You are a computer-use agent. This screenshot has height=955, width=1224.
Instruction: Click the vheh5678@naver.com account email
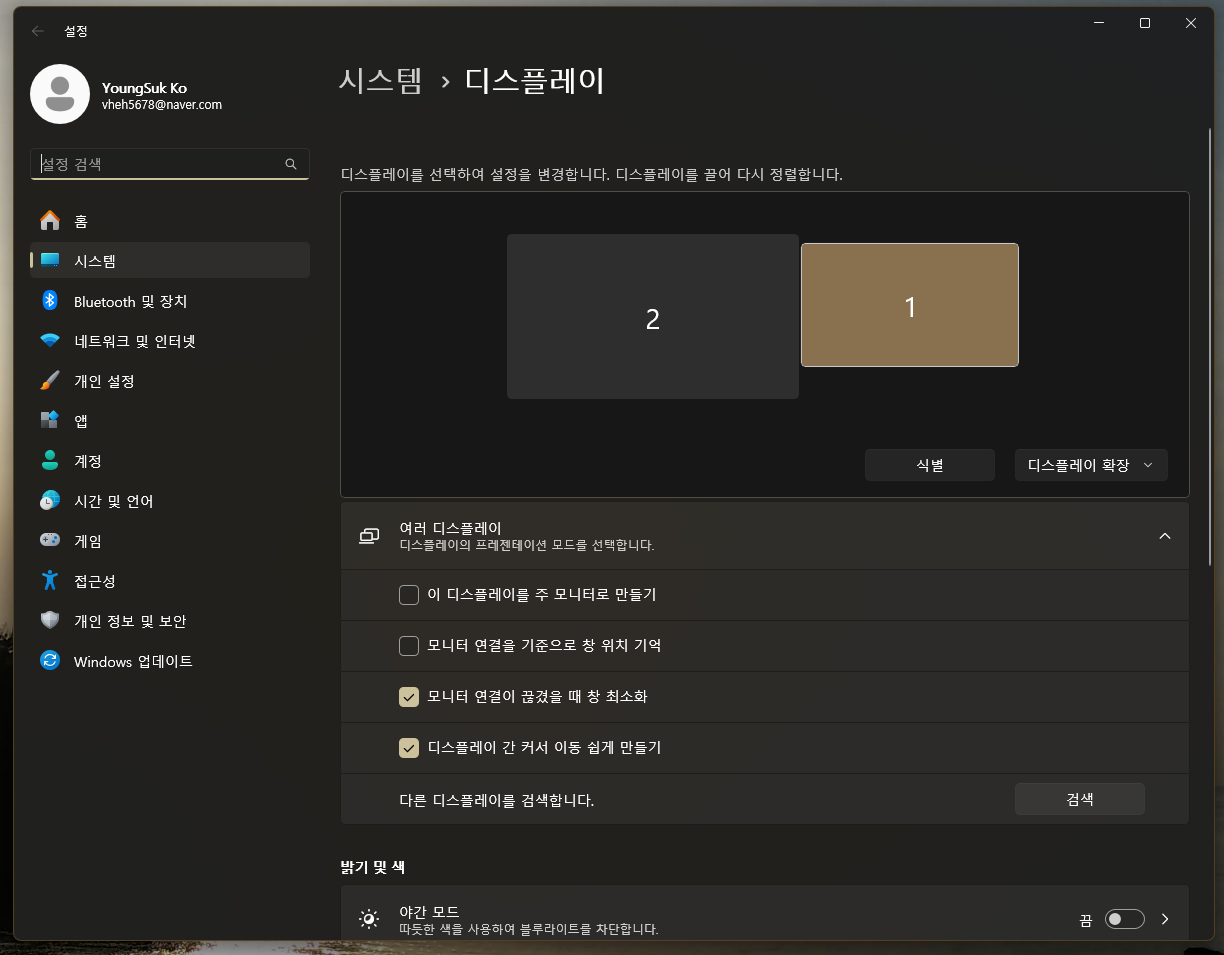162,104
